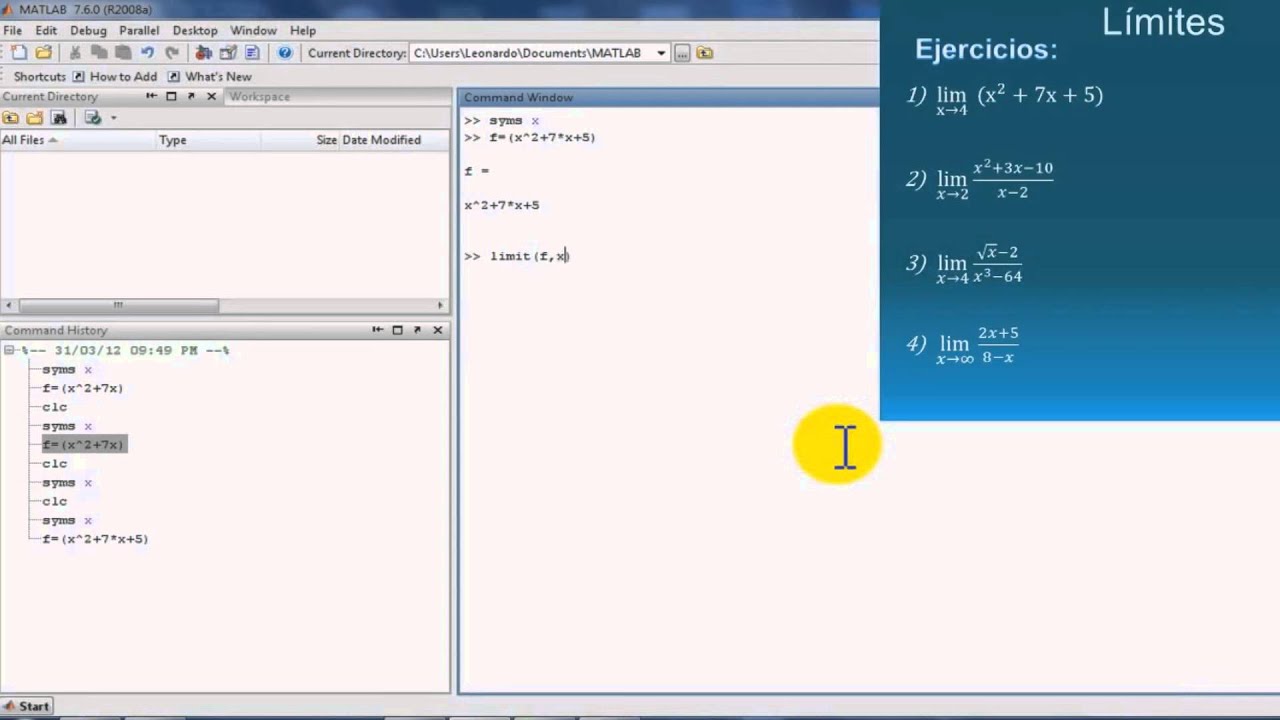This screenshot has width=1280, height=720.
Task: Click '>> syms x' line in Command Window
Action: (501, 120)
